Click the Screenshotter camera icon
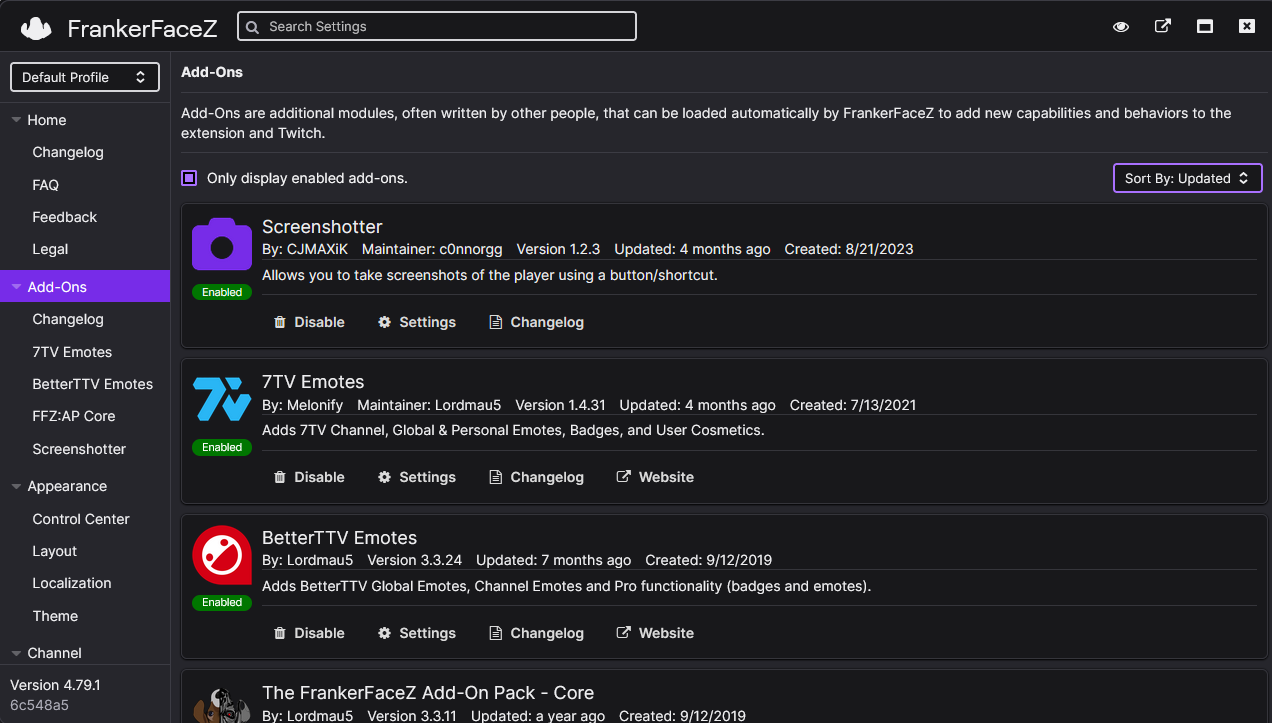Image resolution: width=1272 pixels, height=723 pixels. coord(222,244)
